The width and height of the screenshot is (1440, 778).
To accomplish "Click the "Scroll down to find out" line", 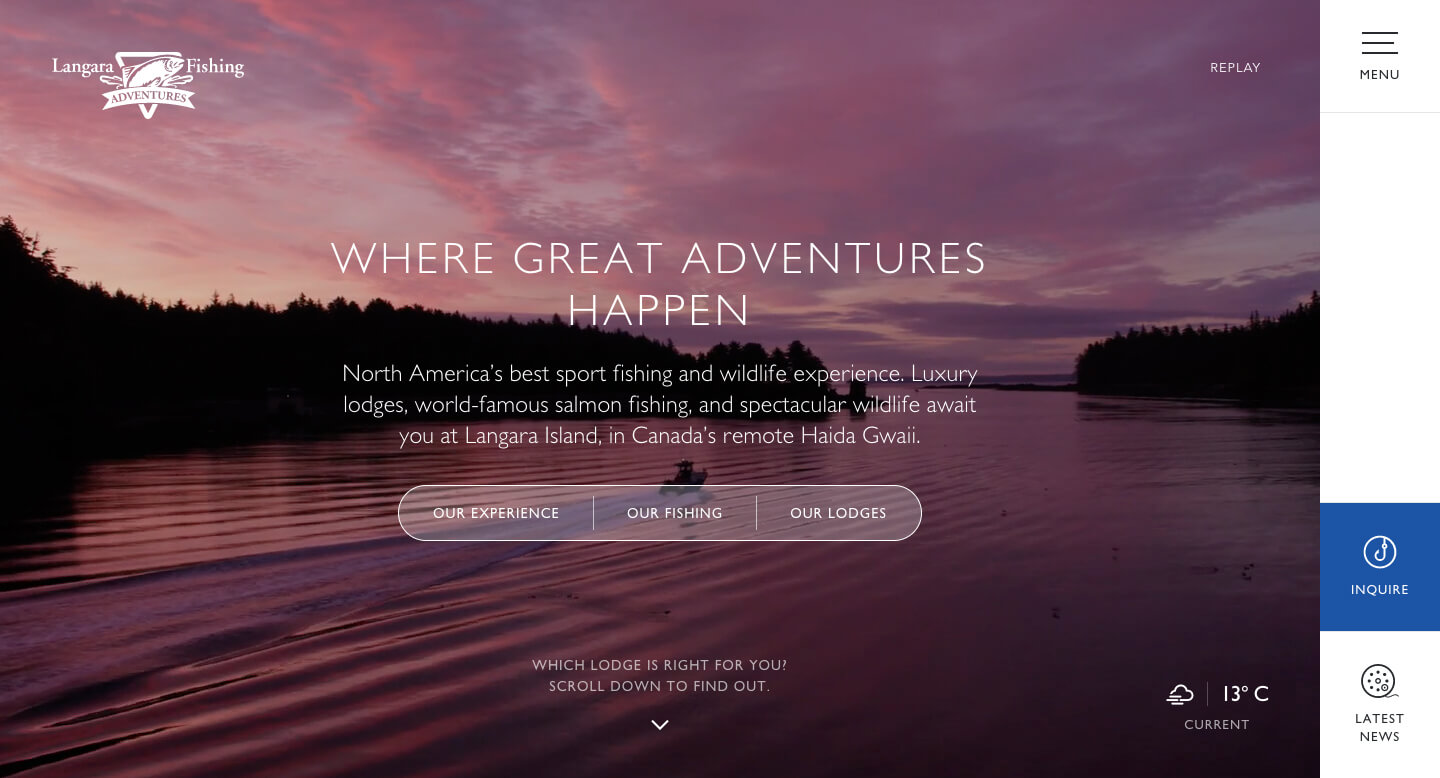I will click(660, 687).
